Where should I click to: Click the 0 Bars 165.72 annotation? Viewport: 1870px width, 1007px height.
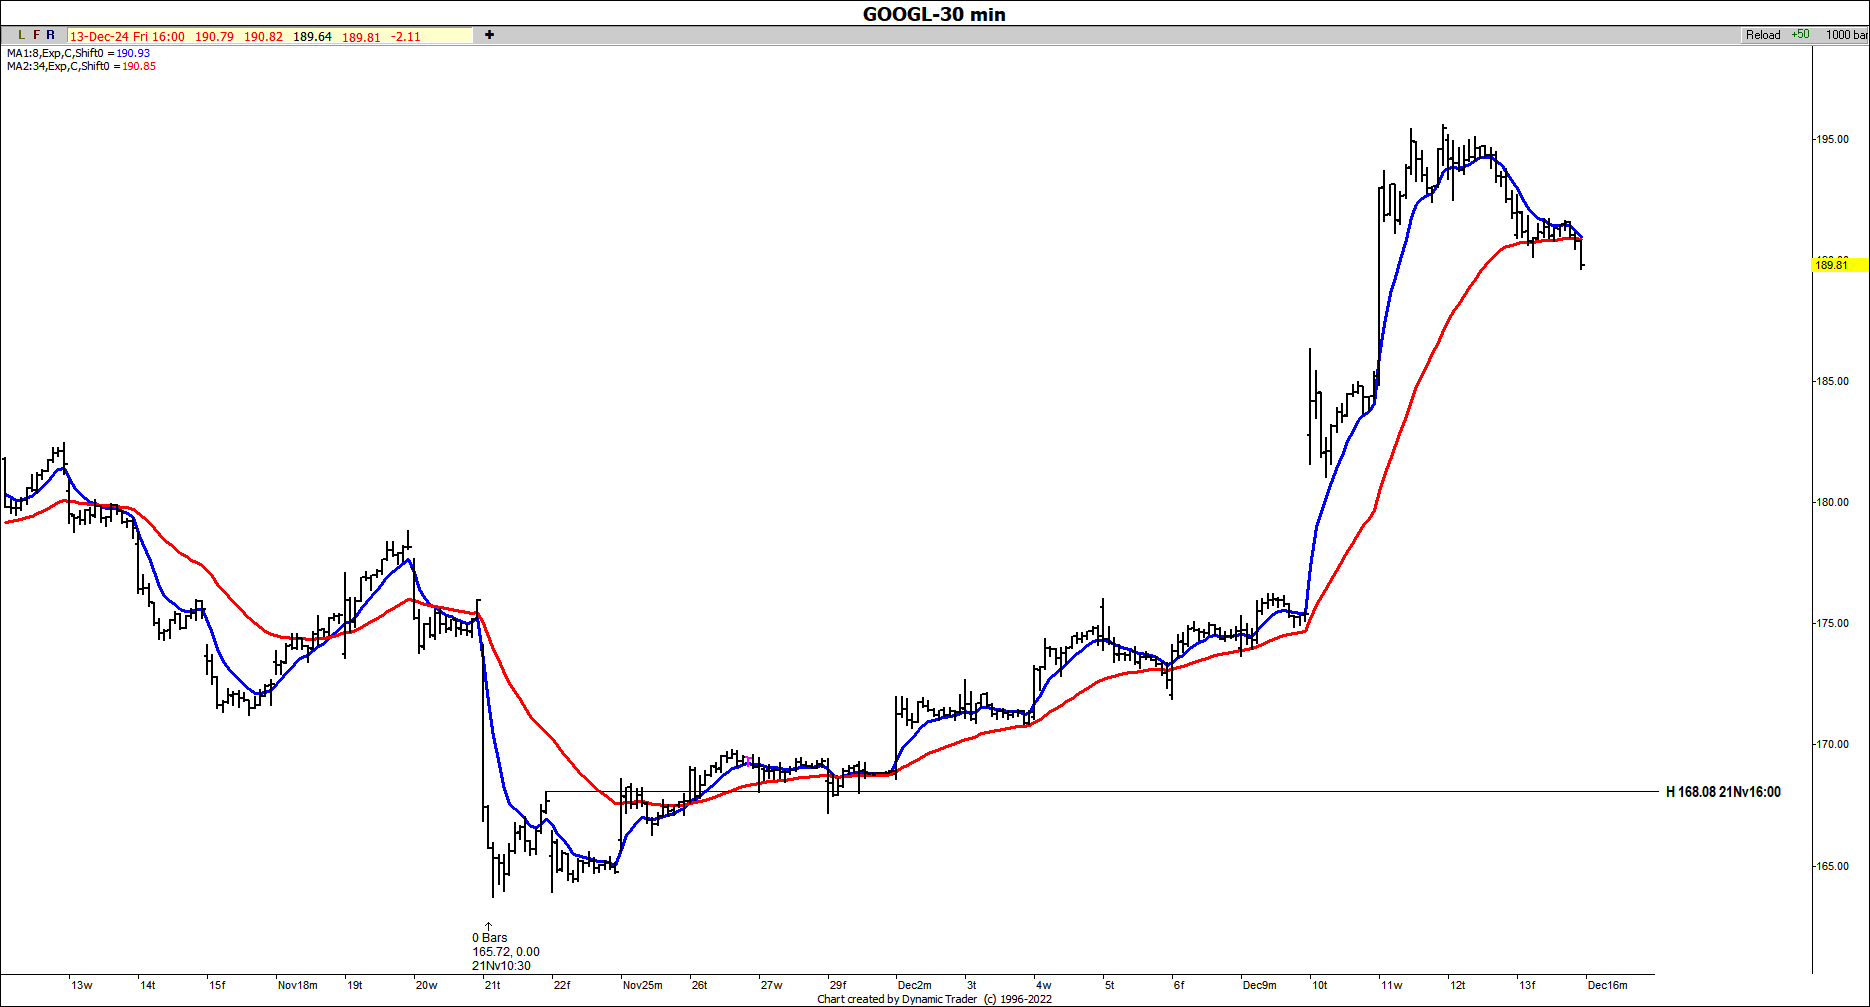click(x=505, y=951)
